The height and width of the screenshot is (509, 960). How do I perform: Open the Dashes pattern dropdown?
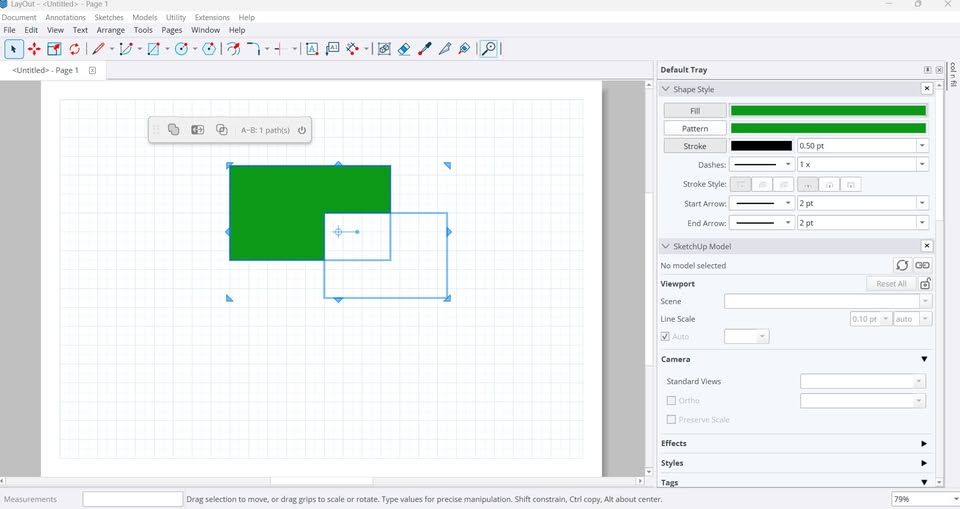788,165
